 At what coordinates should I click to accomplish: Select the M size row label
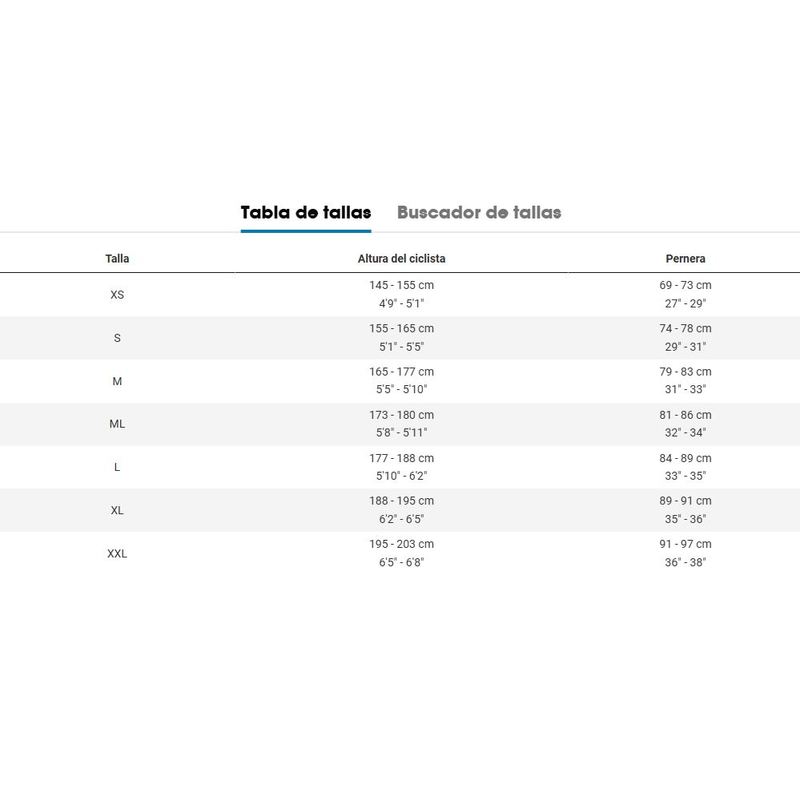pos(117,381)
